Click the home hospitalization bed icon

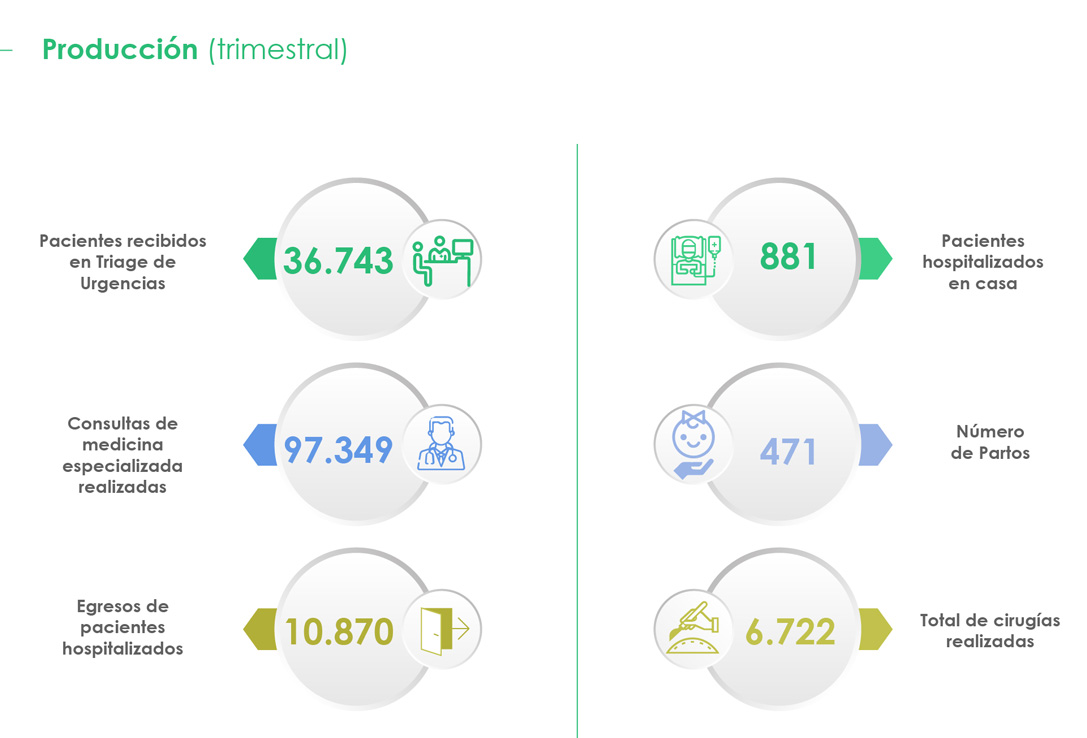pyautogui.click(x=695, y=260)
